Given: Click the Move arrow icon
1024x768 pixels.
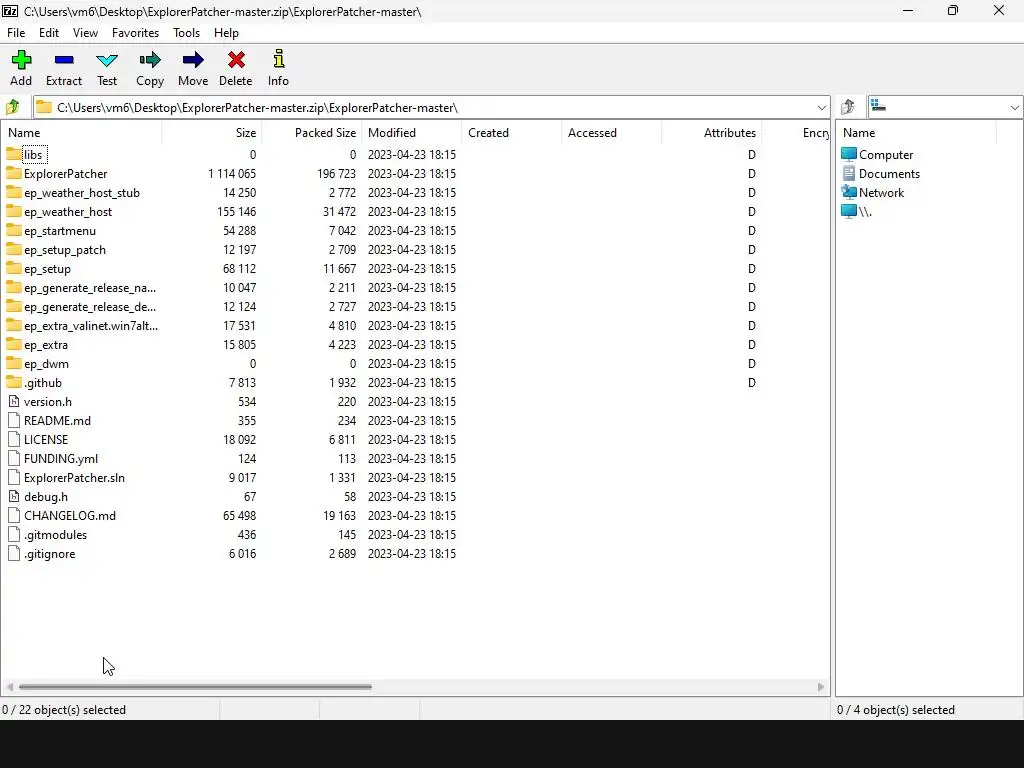Looking at the screenshot, I should pyautogui.click(x=193, y=61).
